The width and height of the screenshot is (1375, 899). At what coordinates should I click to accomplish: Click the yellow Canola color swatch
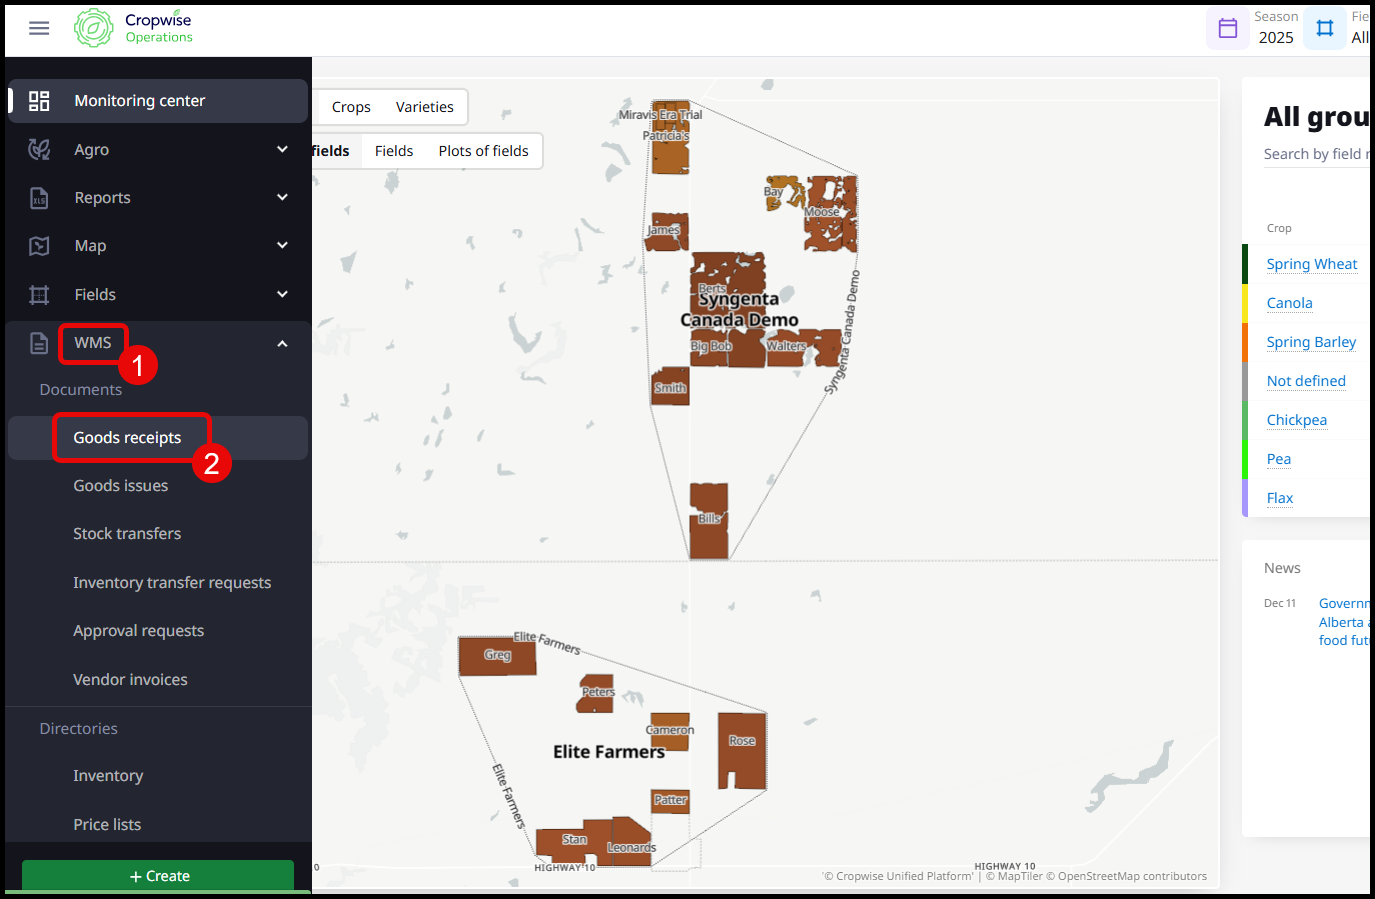[x=1245, y=303]
